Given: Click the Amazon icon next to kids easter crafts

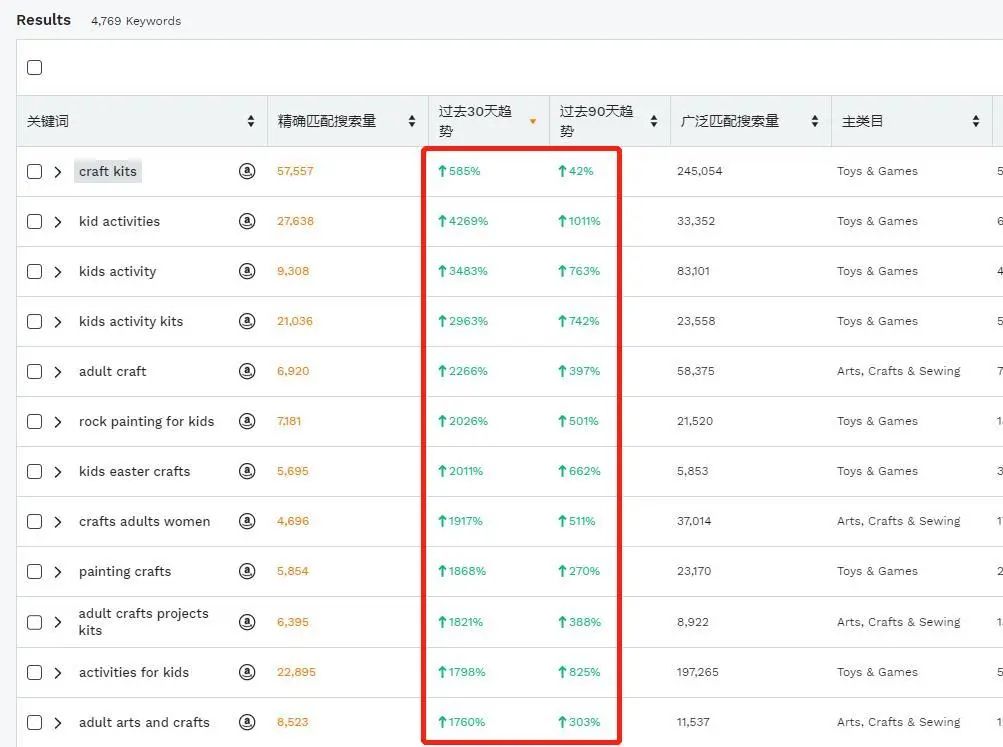Looking at the screenshot, I should point(247,471).
